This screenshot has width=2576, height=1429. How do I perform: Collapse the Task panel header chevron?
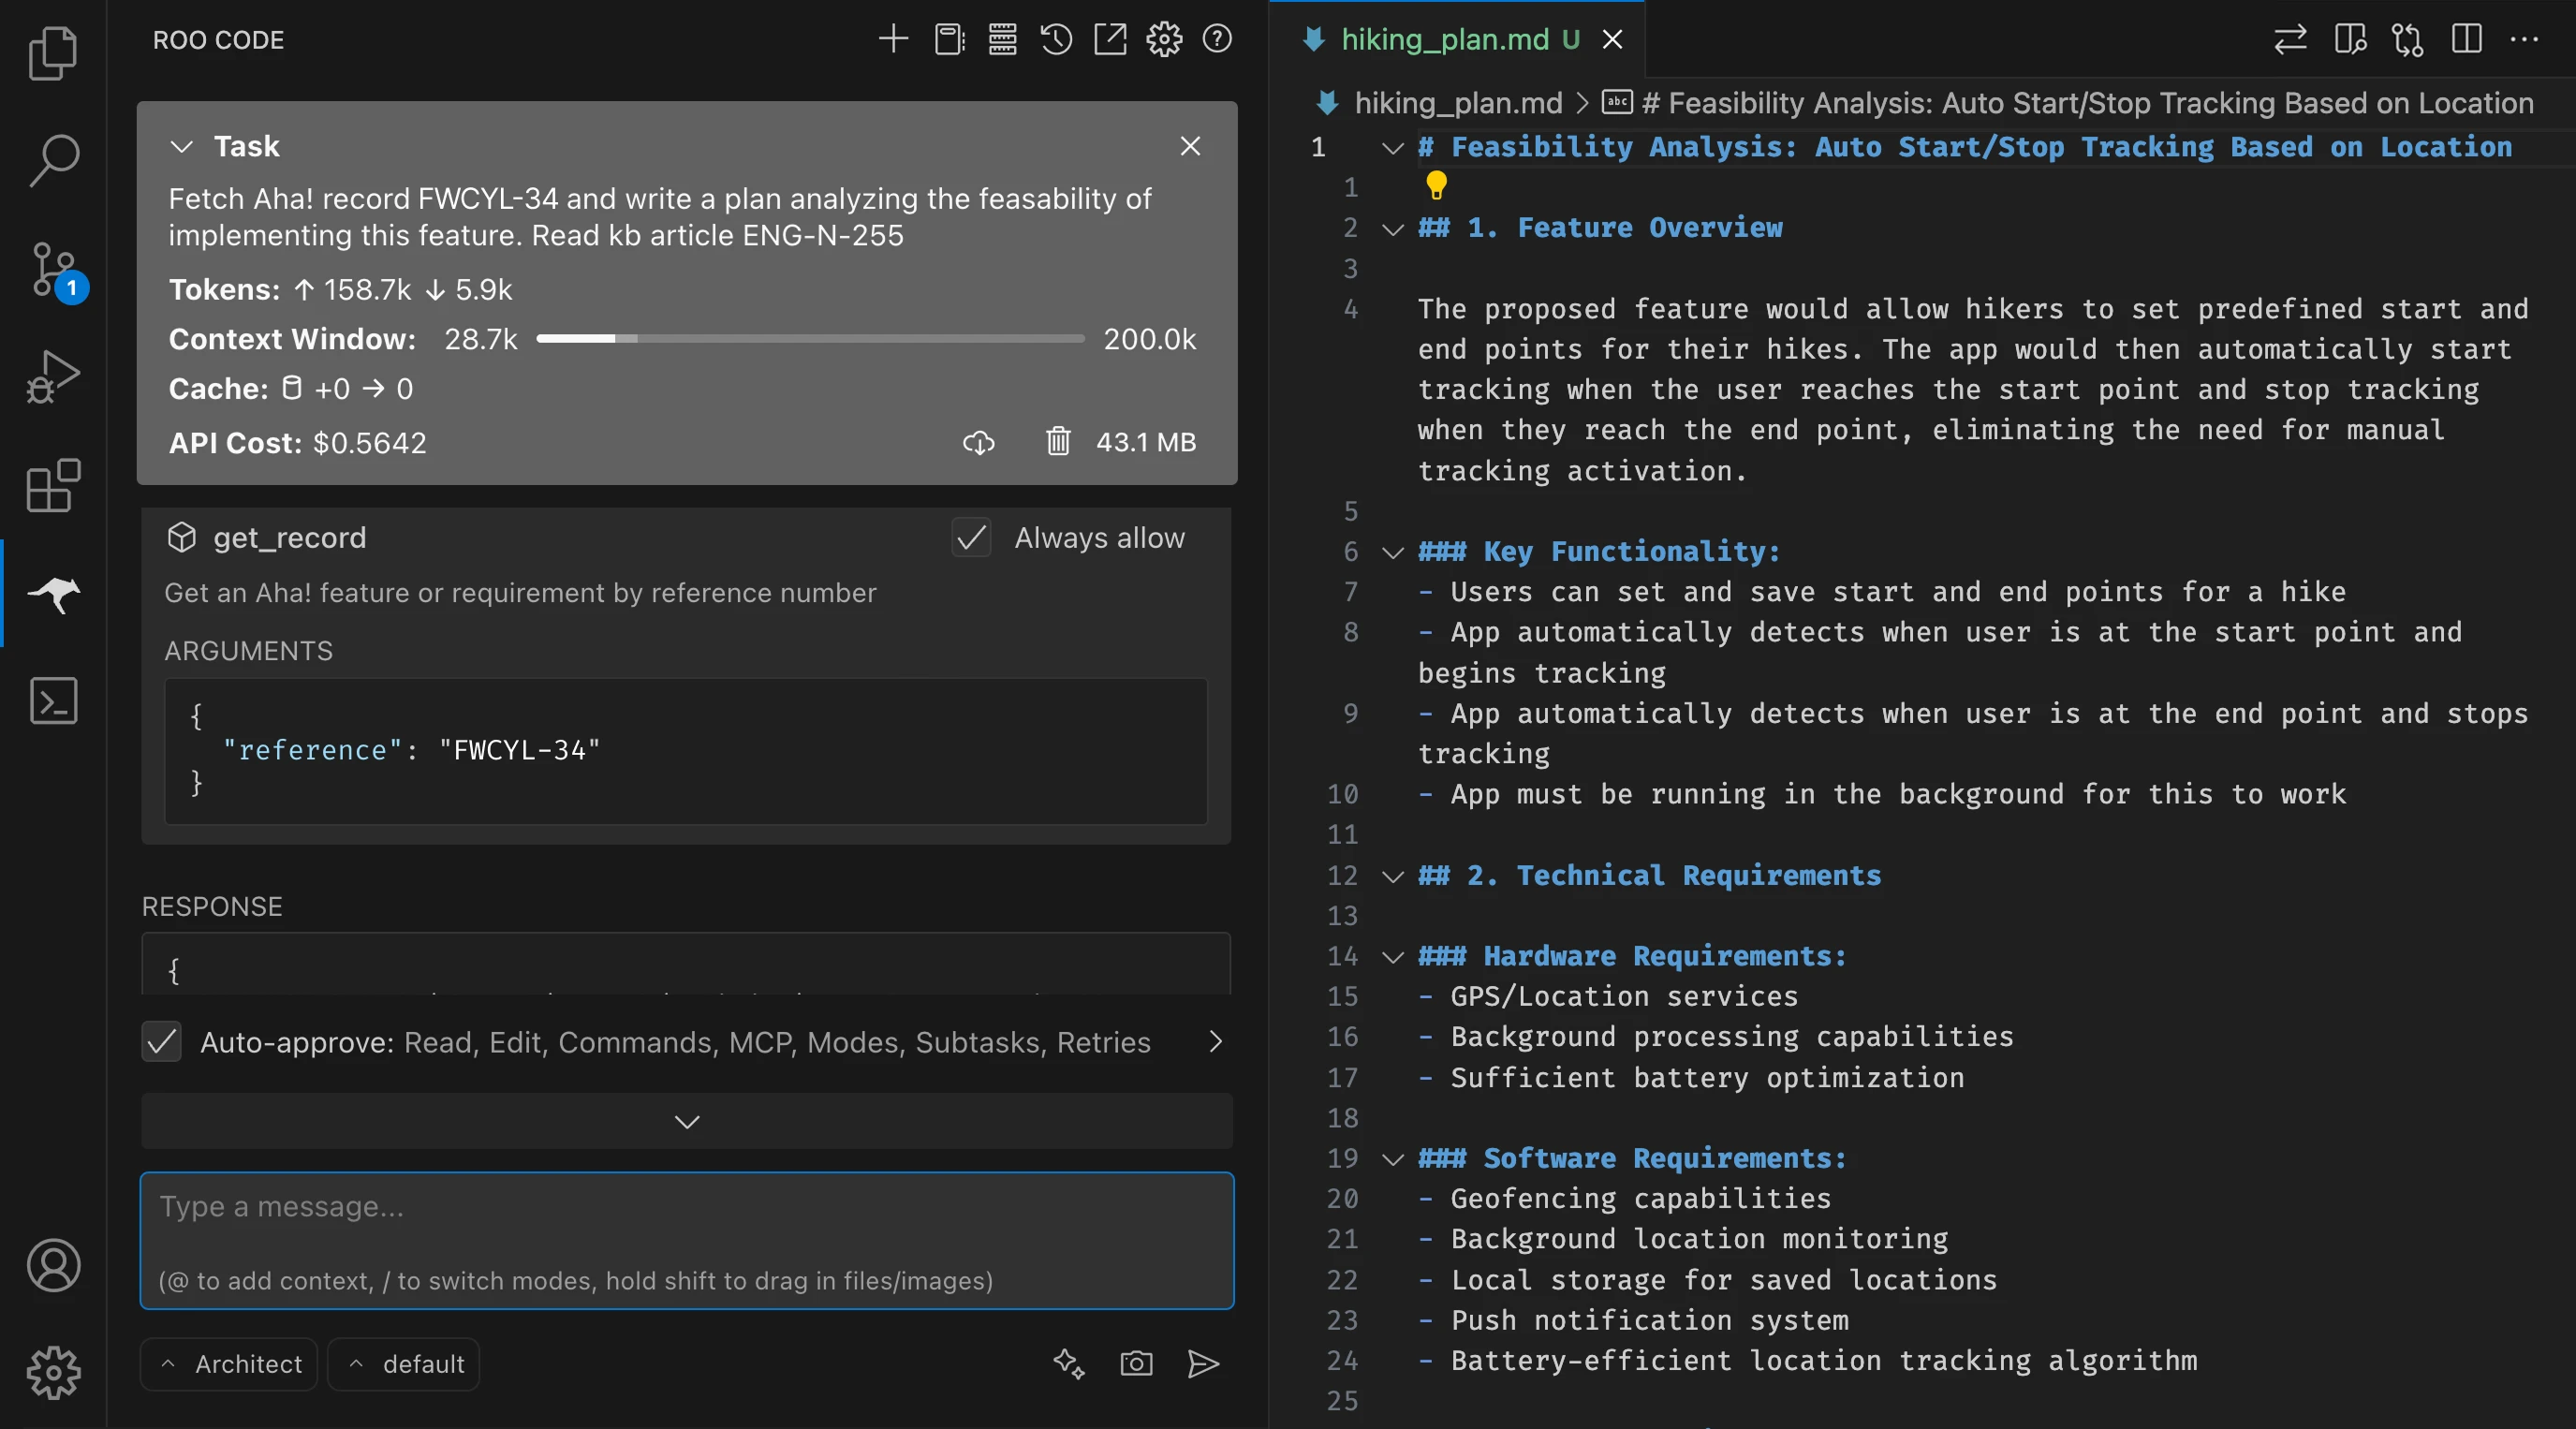180,146
